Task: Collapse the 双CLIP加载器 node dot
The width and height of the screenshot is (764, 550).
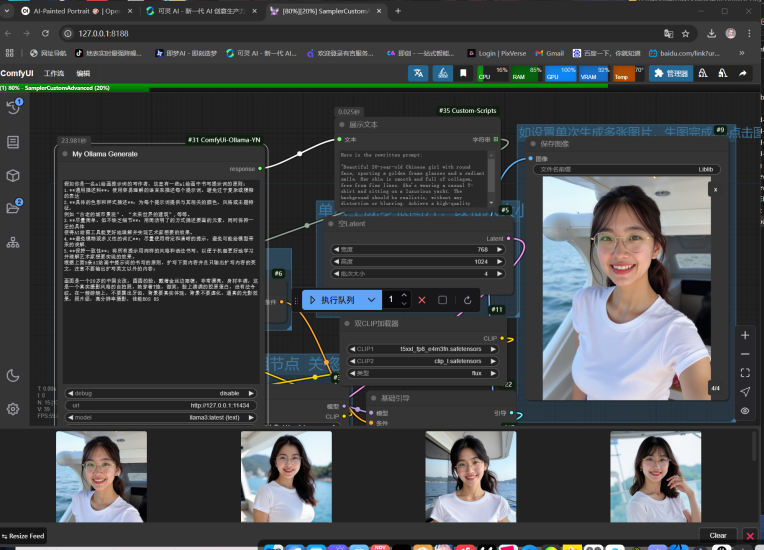Action: (x=347, y=323)
